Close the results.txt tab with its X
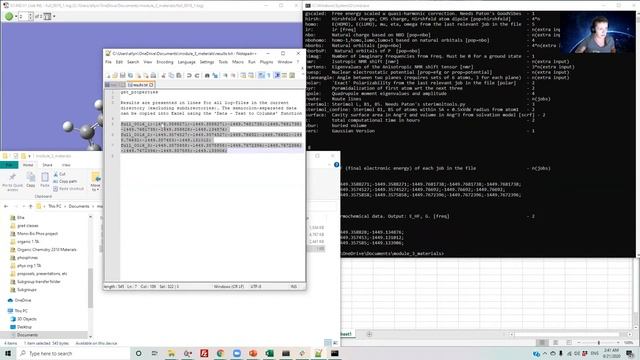The height and width of the screenshot is (360, 640). pos(151,85)
